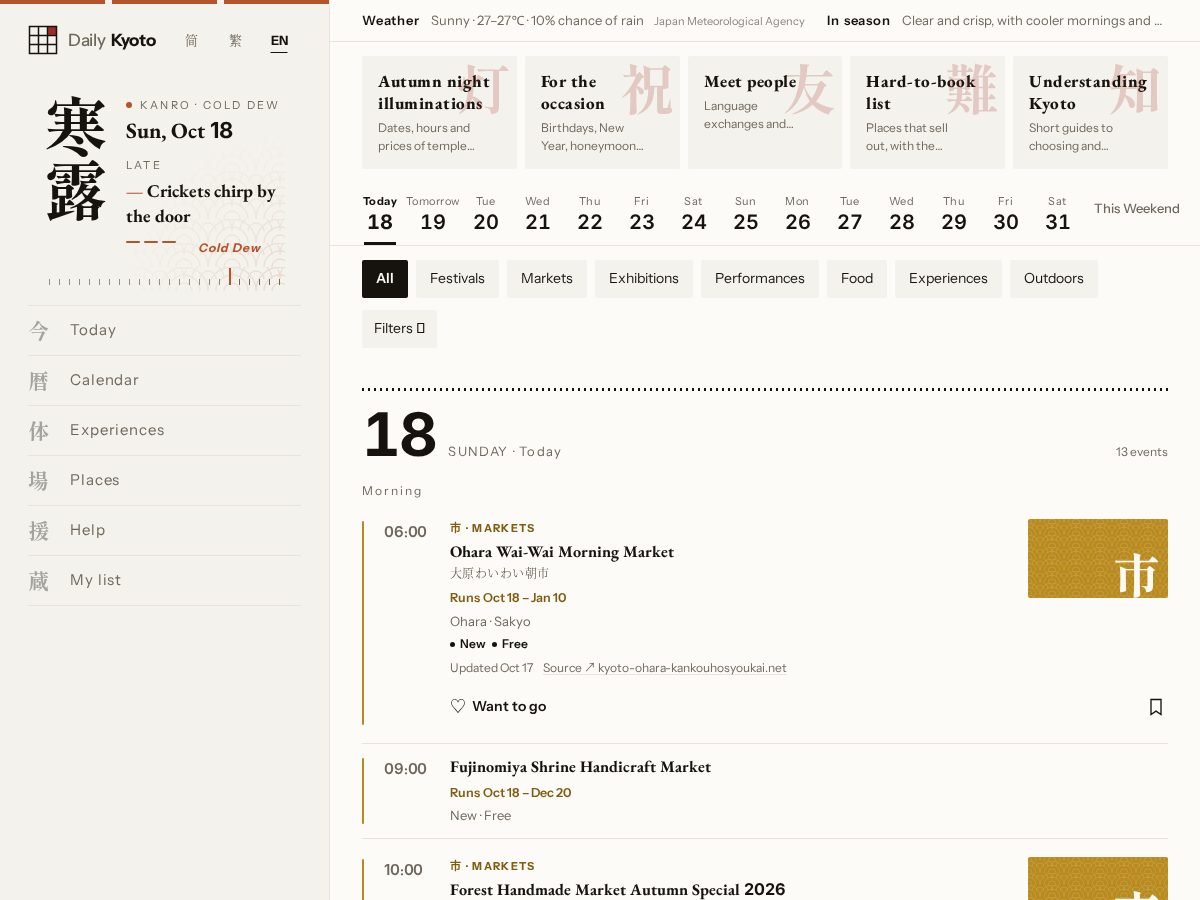Open the Help sidebar menu item
The image size is (1200, 900).
click(x=164, y=530)
